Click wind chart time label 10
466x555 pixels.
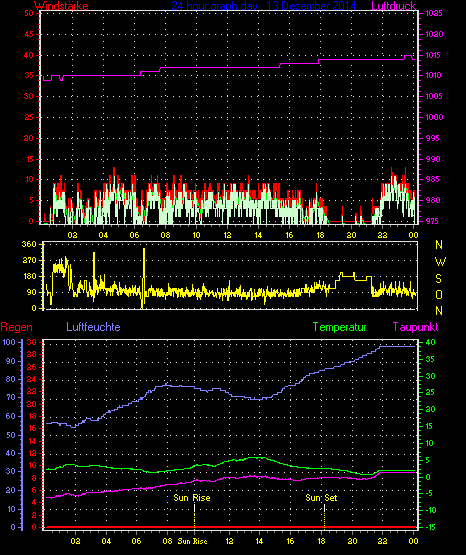point(196,235)
